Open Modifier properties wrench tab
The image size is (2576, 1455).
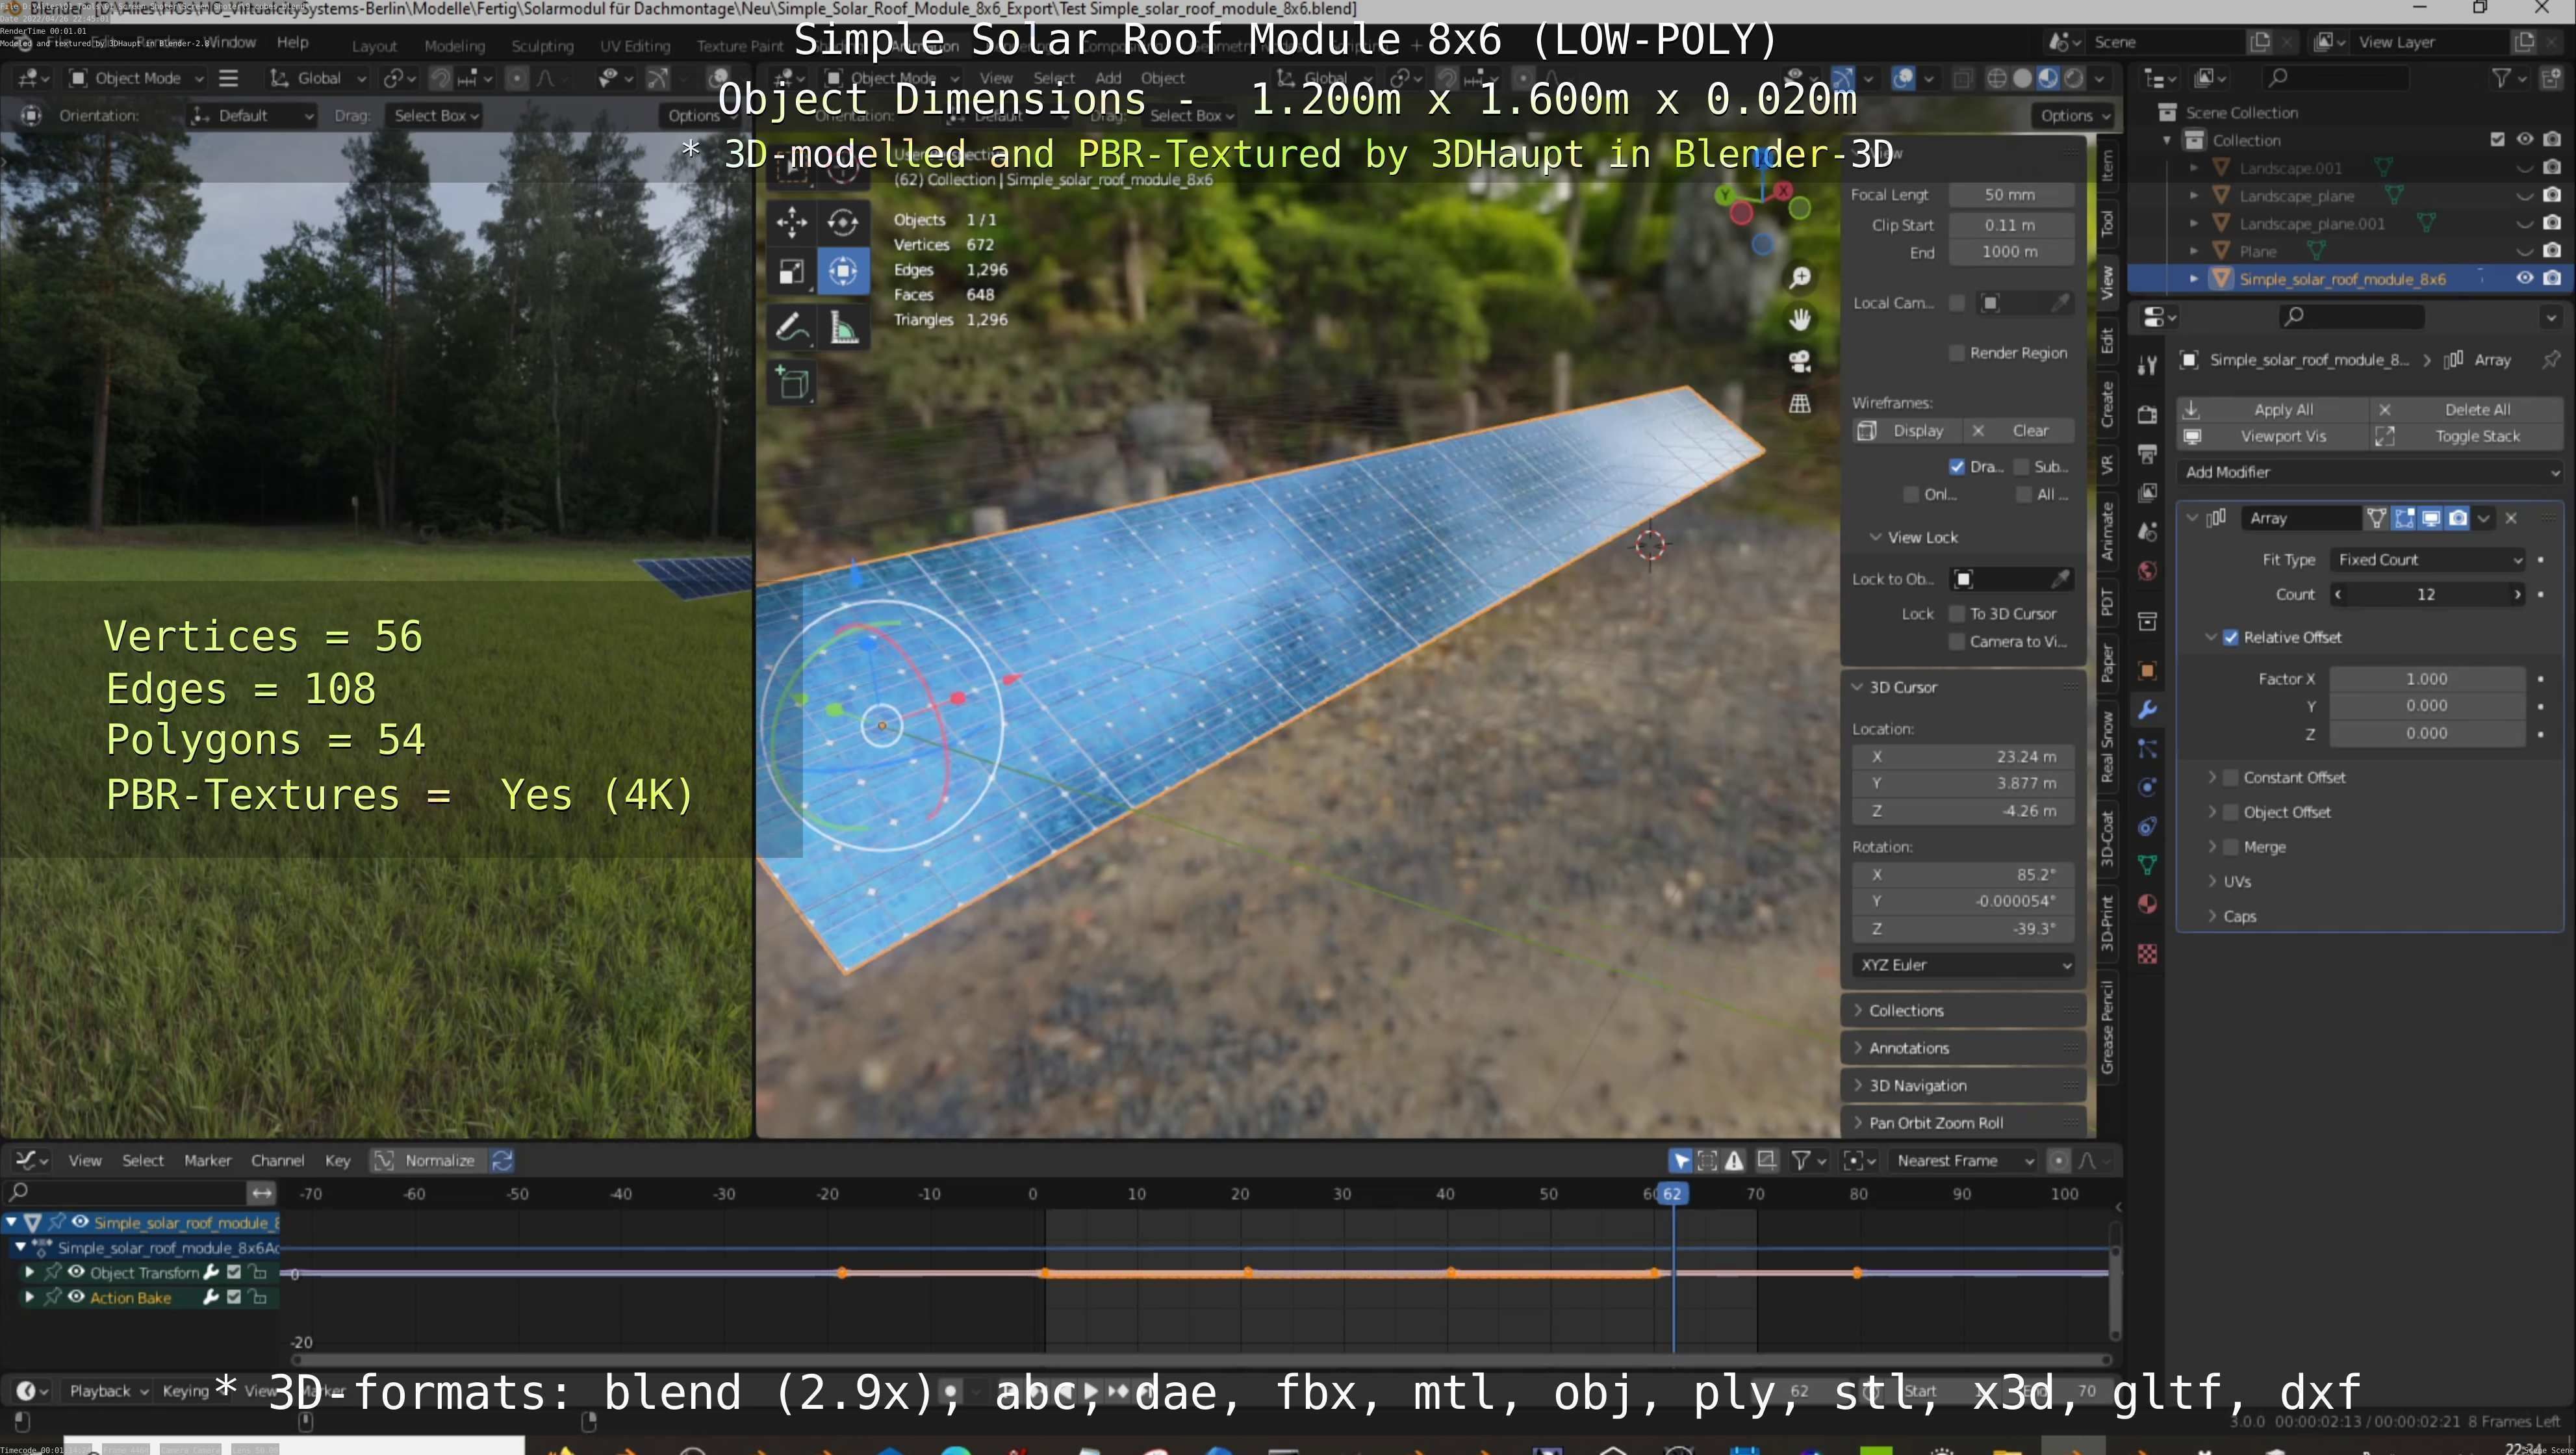(x=2146, y=710)
